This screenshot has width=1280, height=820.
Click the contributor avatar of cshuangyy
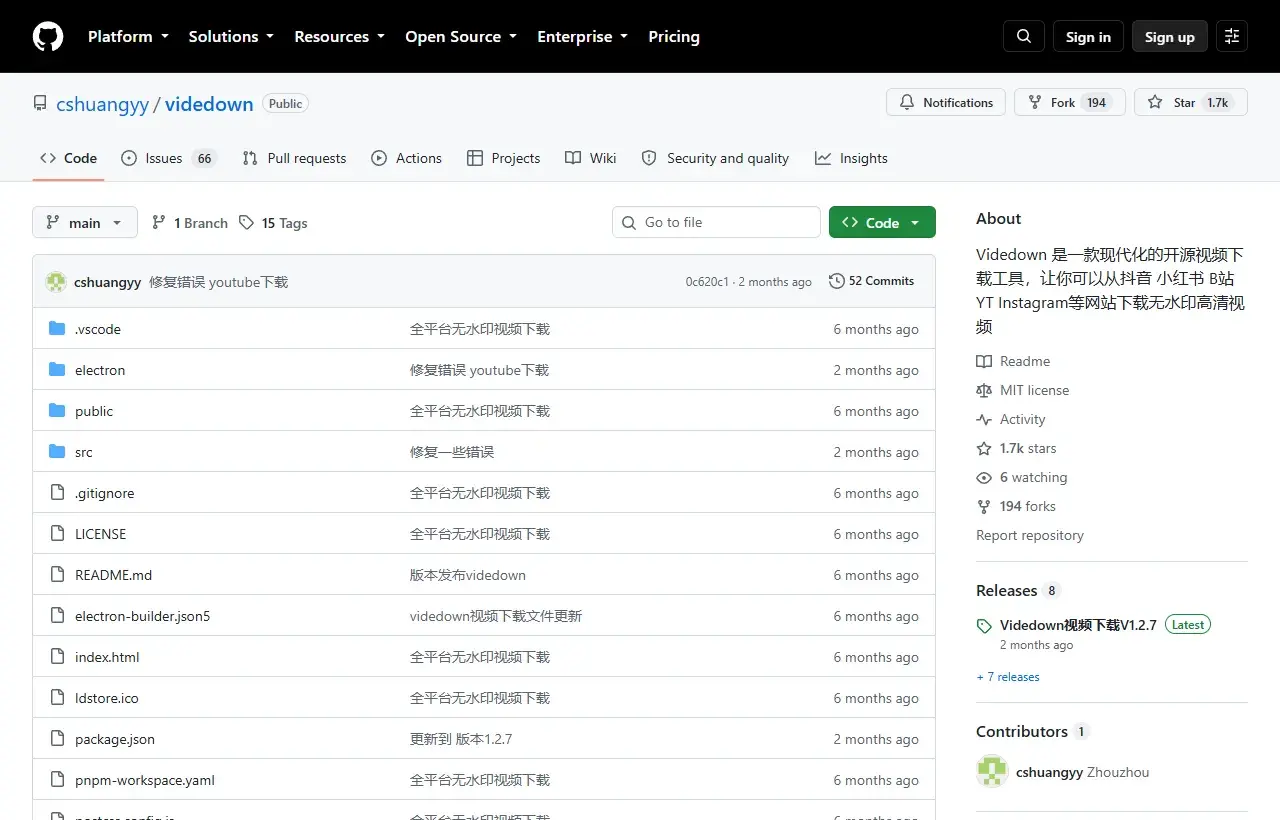(x=992, y=772)
